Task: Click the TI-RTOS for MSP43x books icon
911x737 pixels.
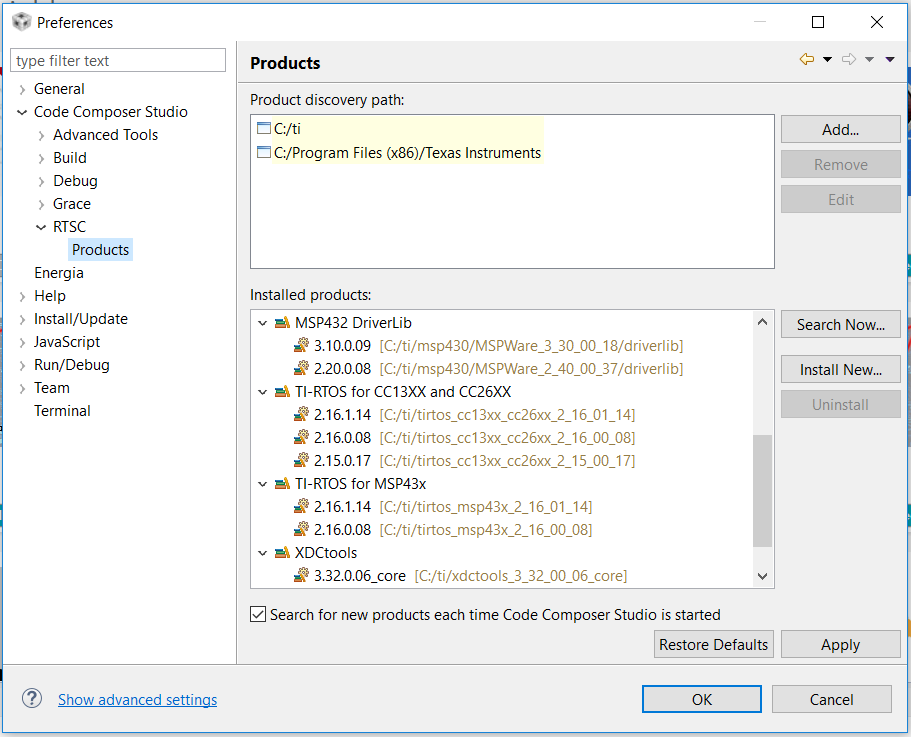Action: tap(282, 484)
